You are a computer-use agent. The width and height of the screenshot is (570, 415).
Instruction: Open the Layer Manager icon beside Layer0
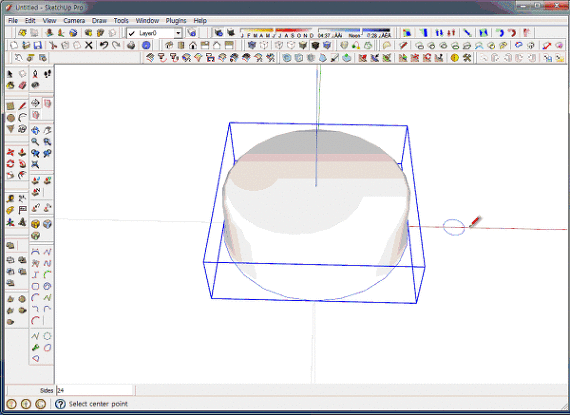coord(192,33)
